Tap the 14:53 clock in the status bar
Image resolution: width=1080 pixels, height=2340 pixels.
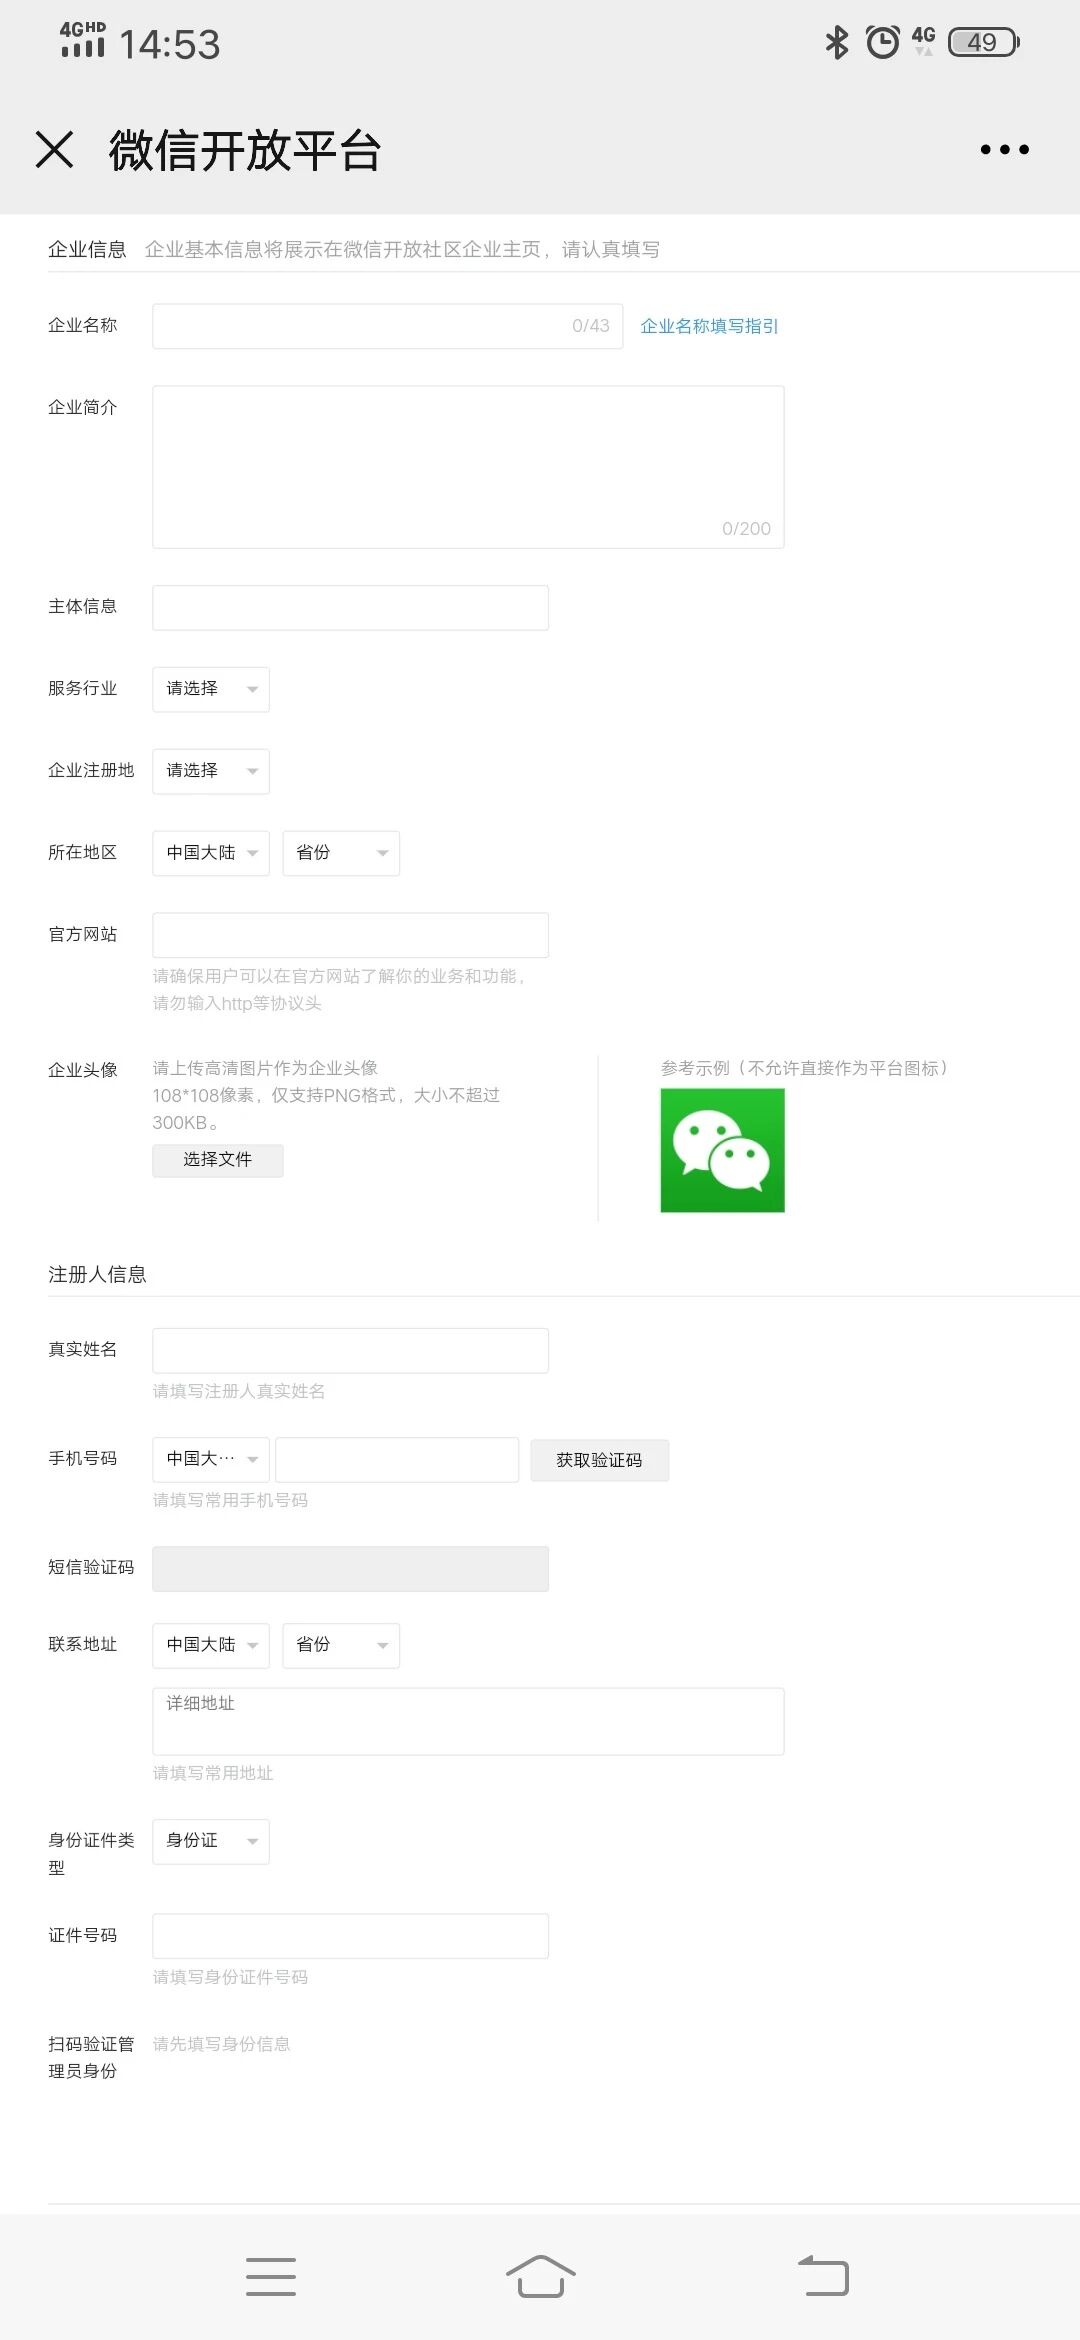click(169, 44)
